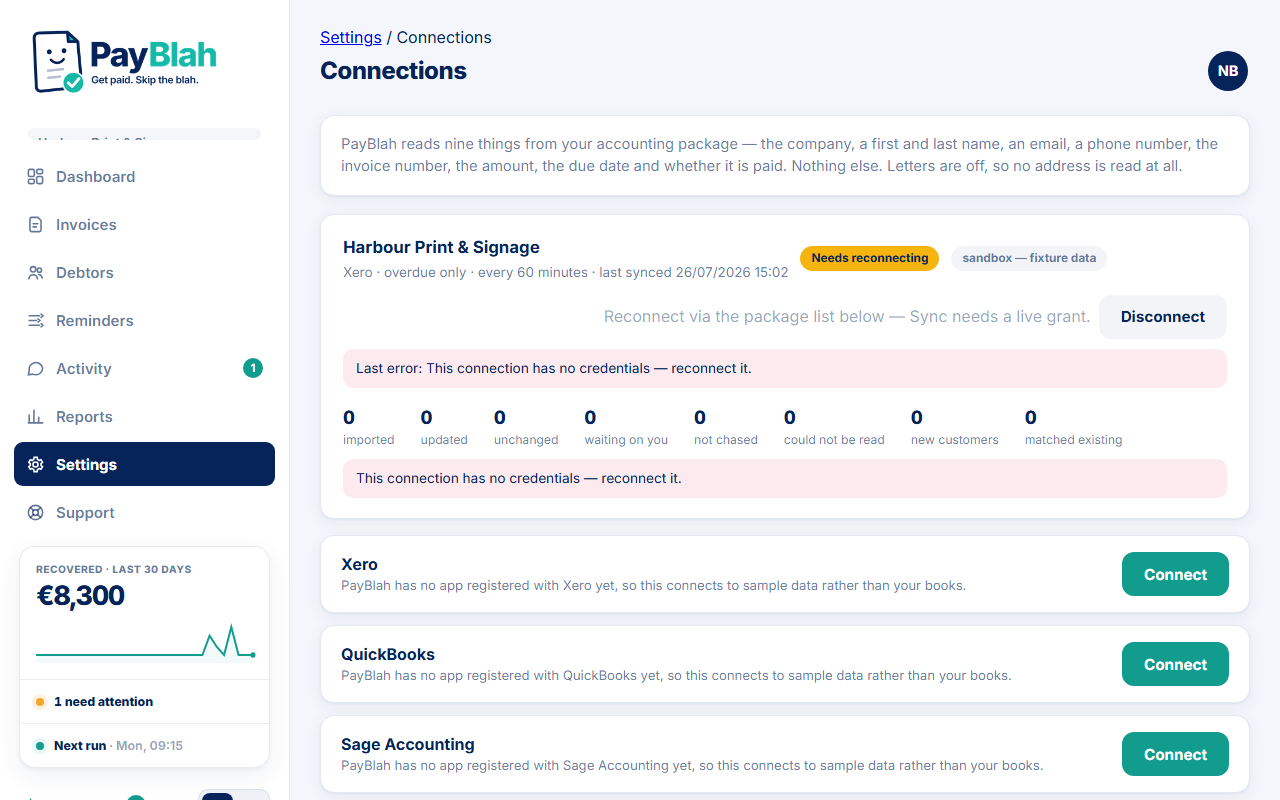This screenshot has width=1280, height=800.
Task: Disconnect Harbour Print & Signage
Action: pos(1163,317)
